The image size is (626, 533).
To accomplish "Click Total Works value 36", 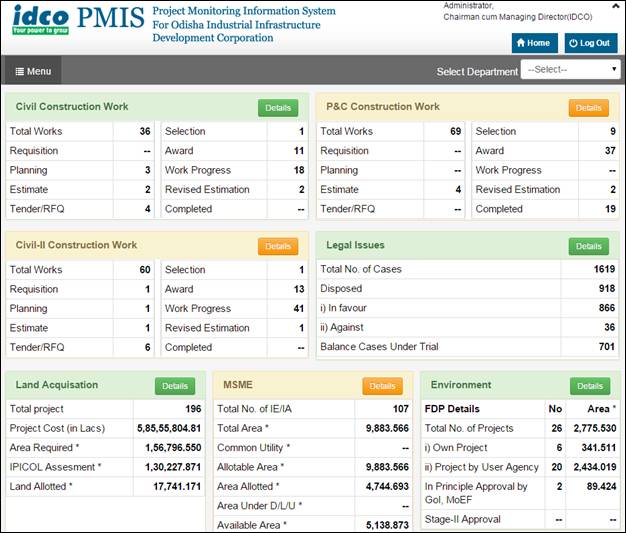I will coord(145,131).
